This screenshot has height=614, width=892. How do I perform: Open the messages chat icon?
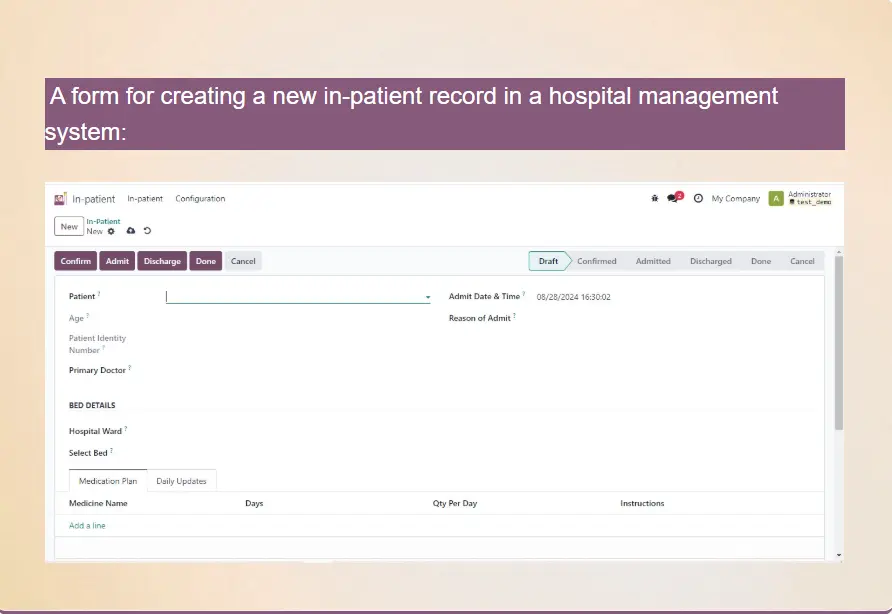click(673, 199)
